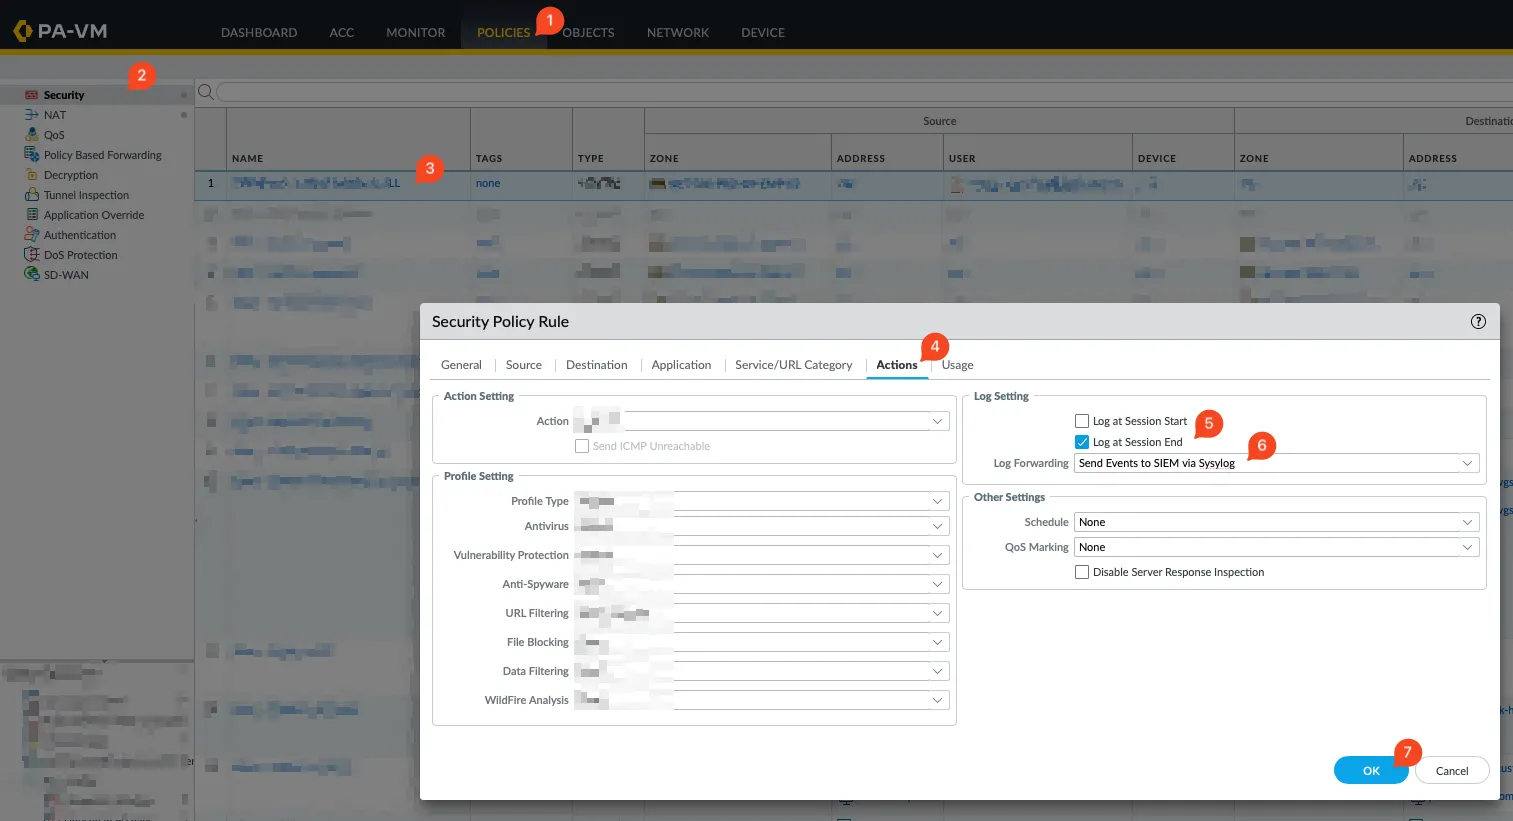1513x821 pixels.
Task: Open the Service/URL Category tab
Action: 793,365
